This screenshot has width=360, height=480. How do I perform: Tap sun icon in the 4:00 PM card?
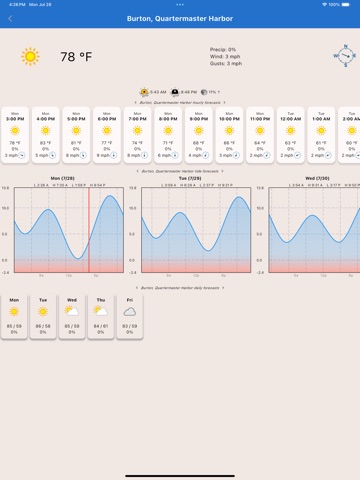46,131
